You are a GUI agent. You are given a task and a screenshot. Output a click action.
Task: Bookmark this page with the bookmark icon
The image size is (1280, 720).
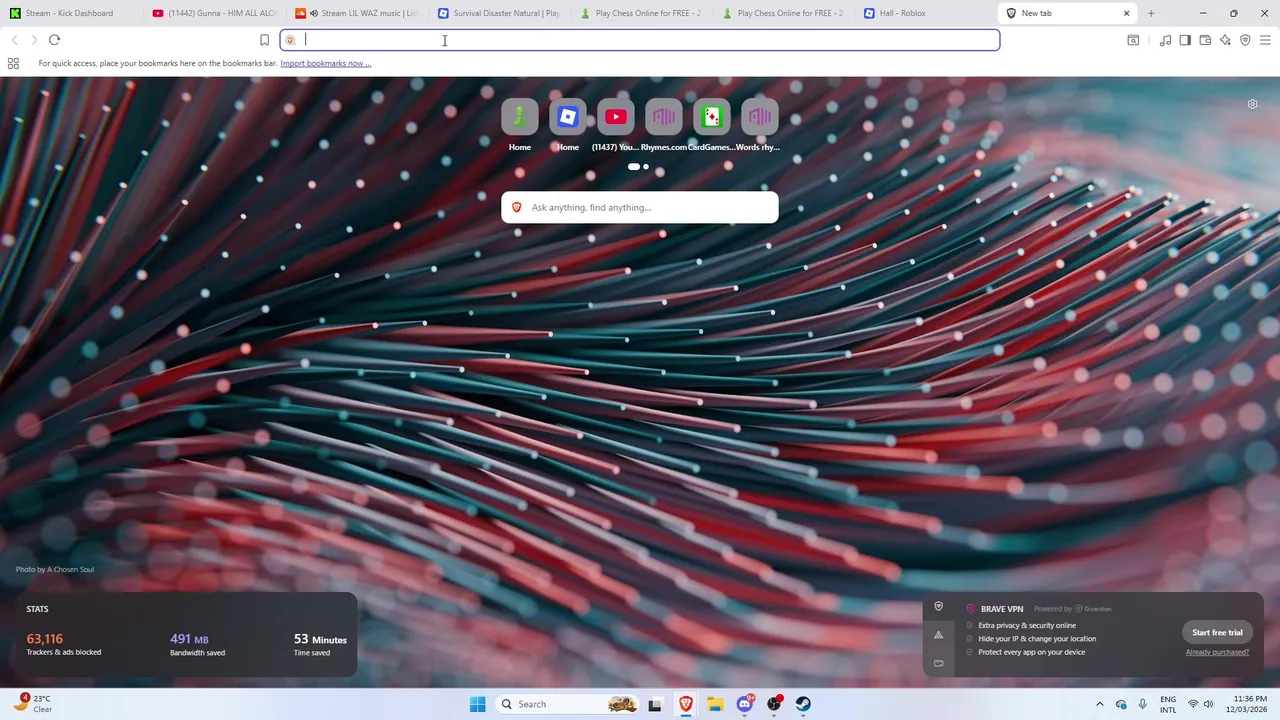[x=264, y=40]
